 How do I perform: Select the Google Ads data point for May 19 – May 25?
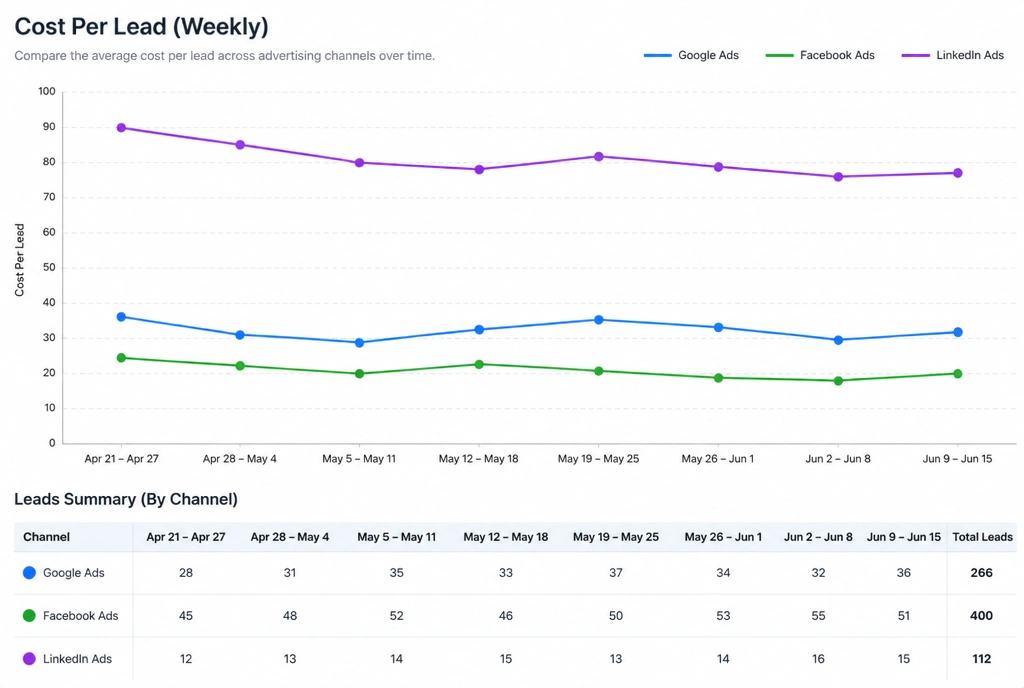click(x=599, y=320)
